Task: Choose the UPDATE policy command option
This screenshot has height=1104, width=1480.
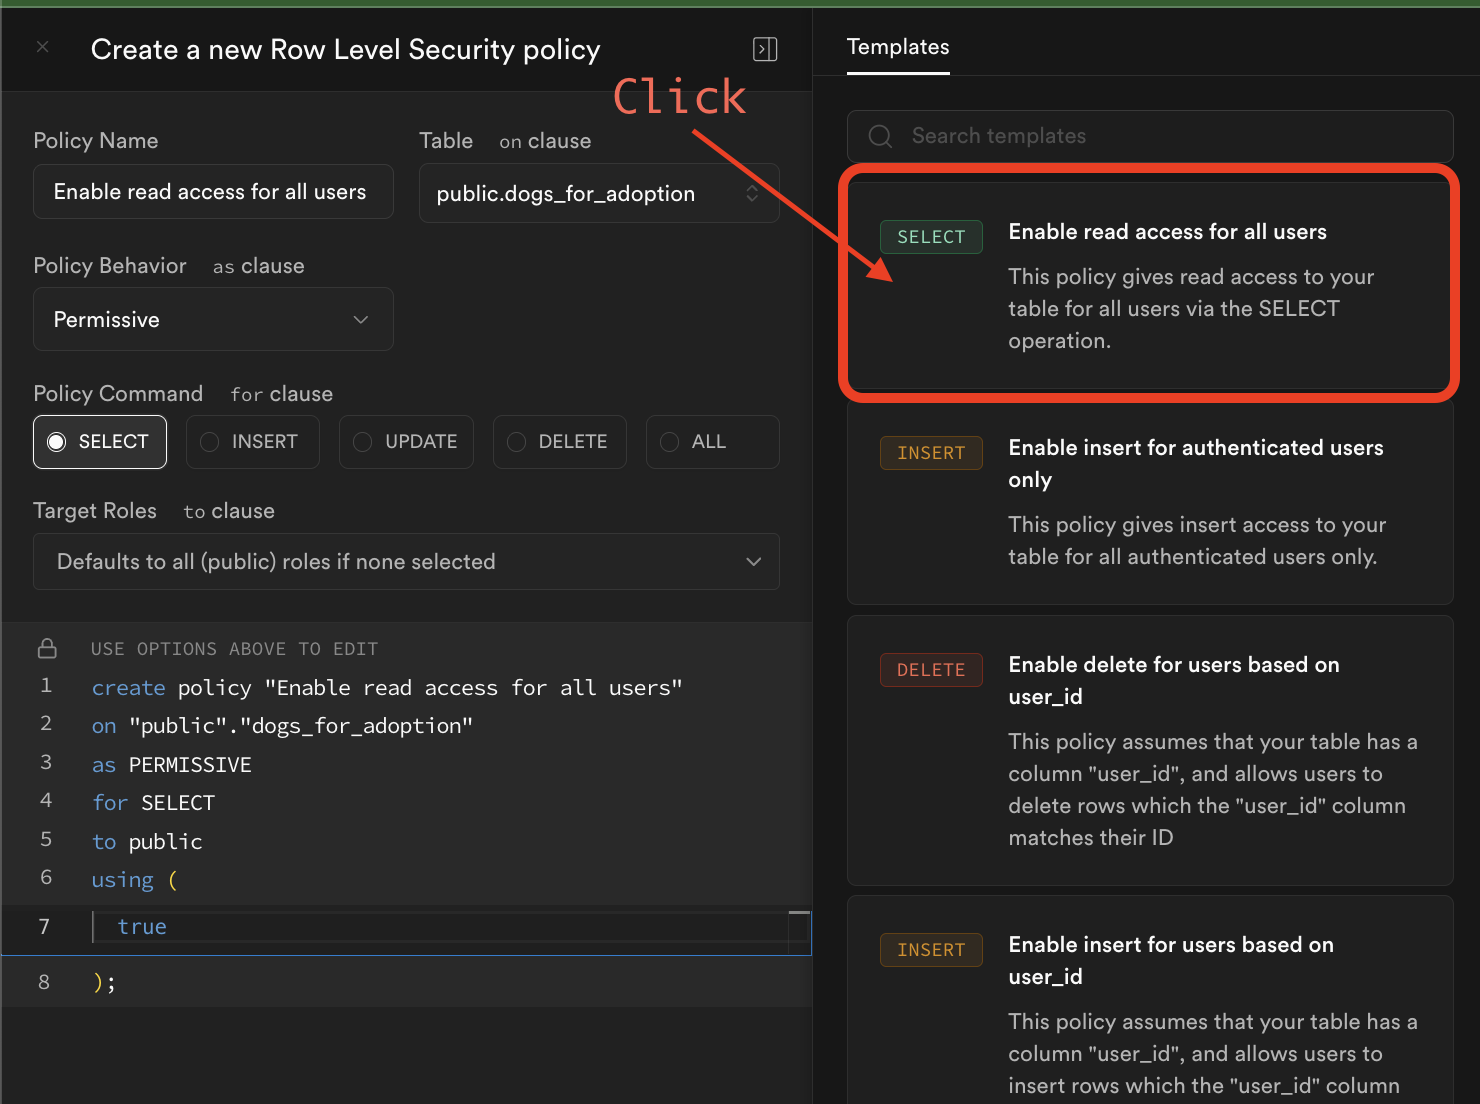Action: click(x=406, y=442)
